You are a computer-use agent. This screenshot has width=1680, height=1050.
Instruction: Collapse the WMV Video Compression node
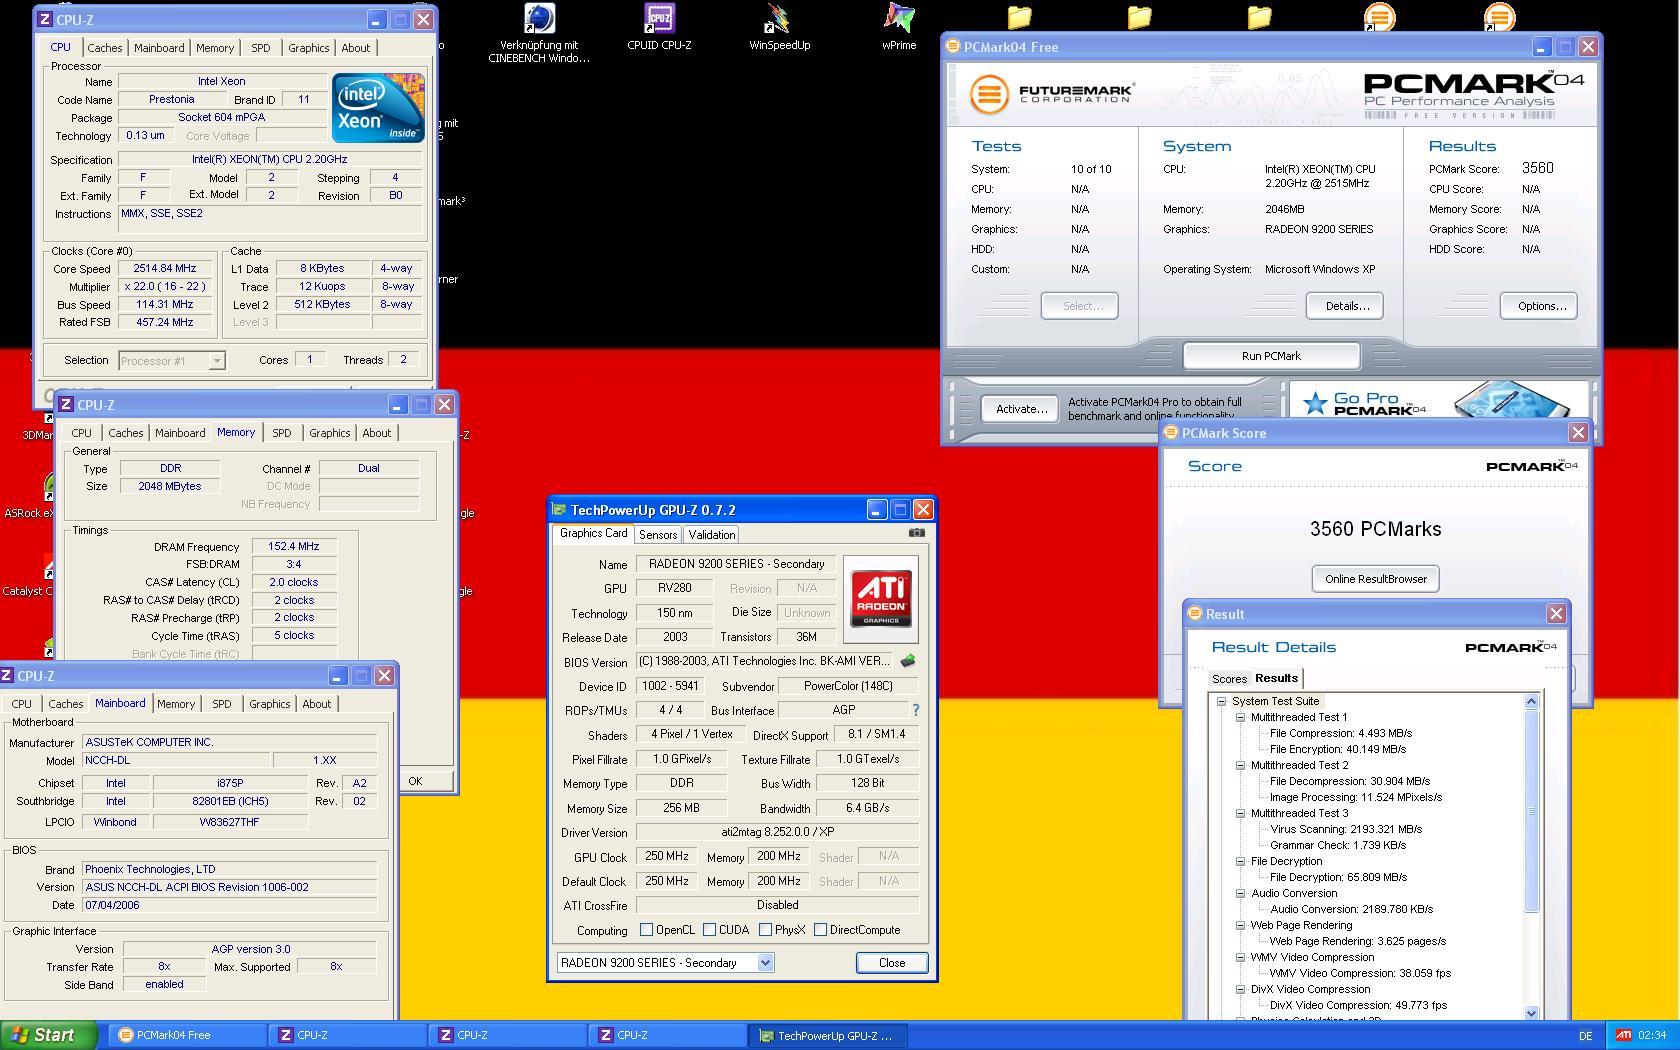pos(1240,957)
